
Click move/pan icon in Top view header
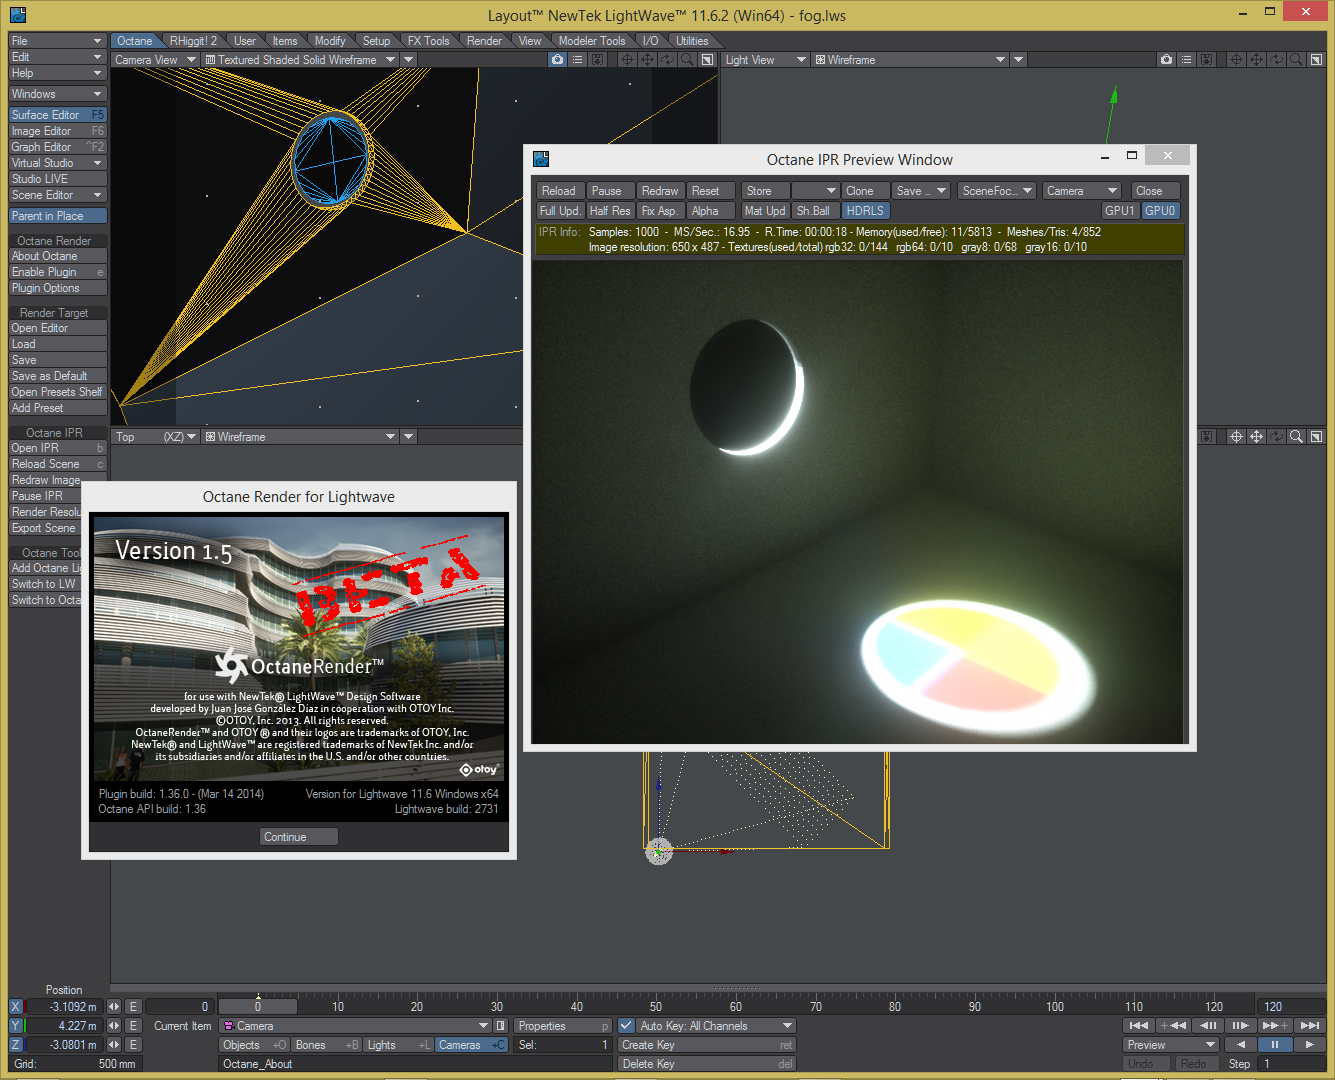[x=1256, y=437]
